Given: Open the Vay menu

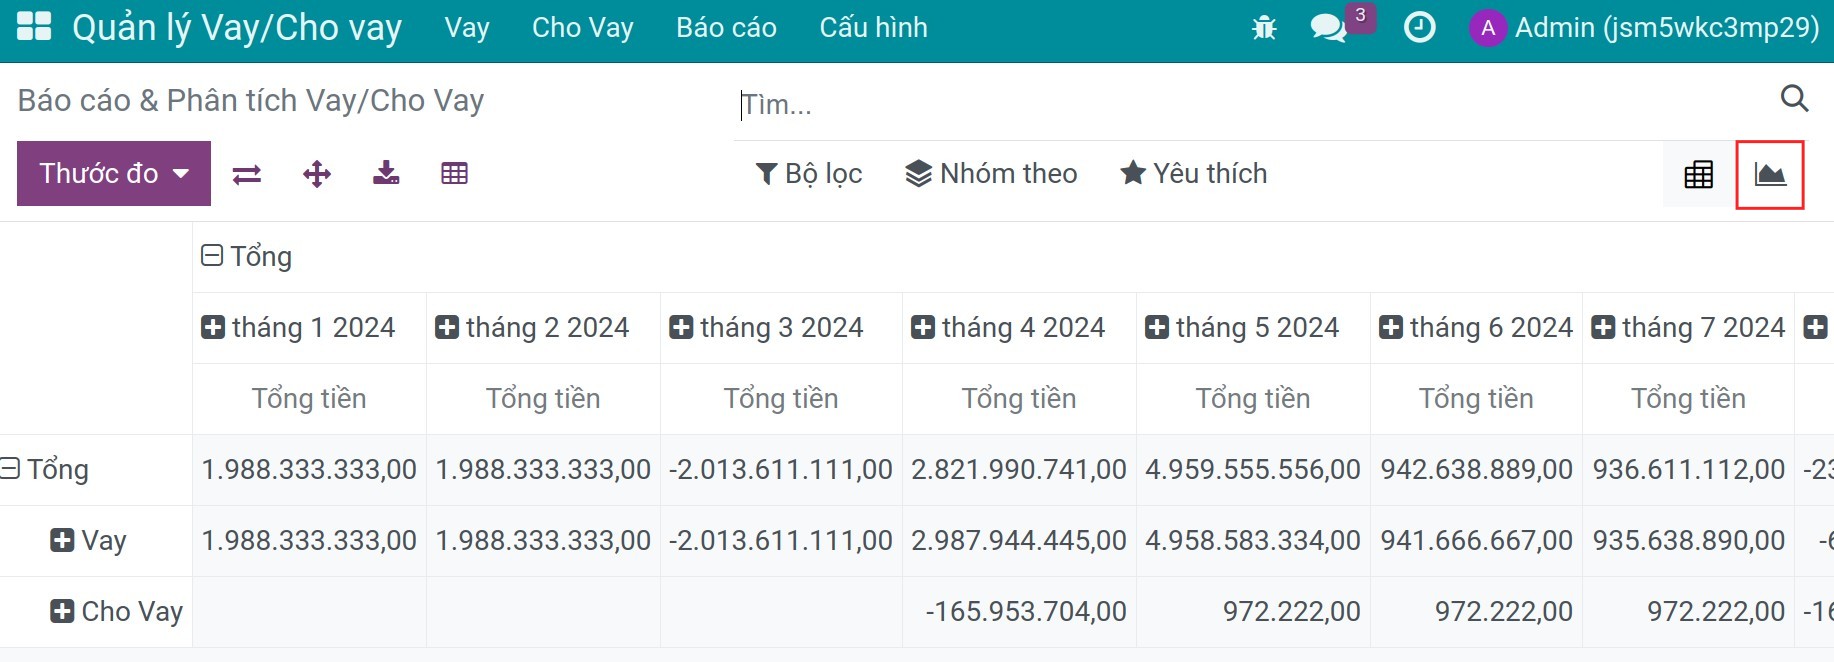Looking at the screenshot, I should click(467, 27).
